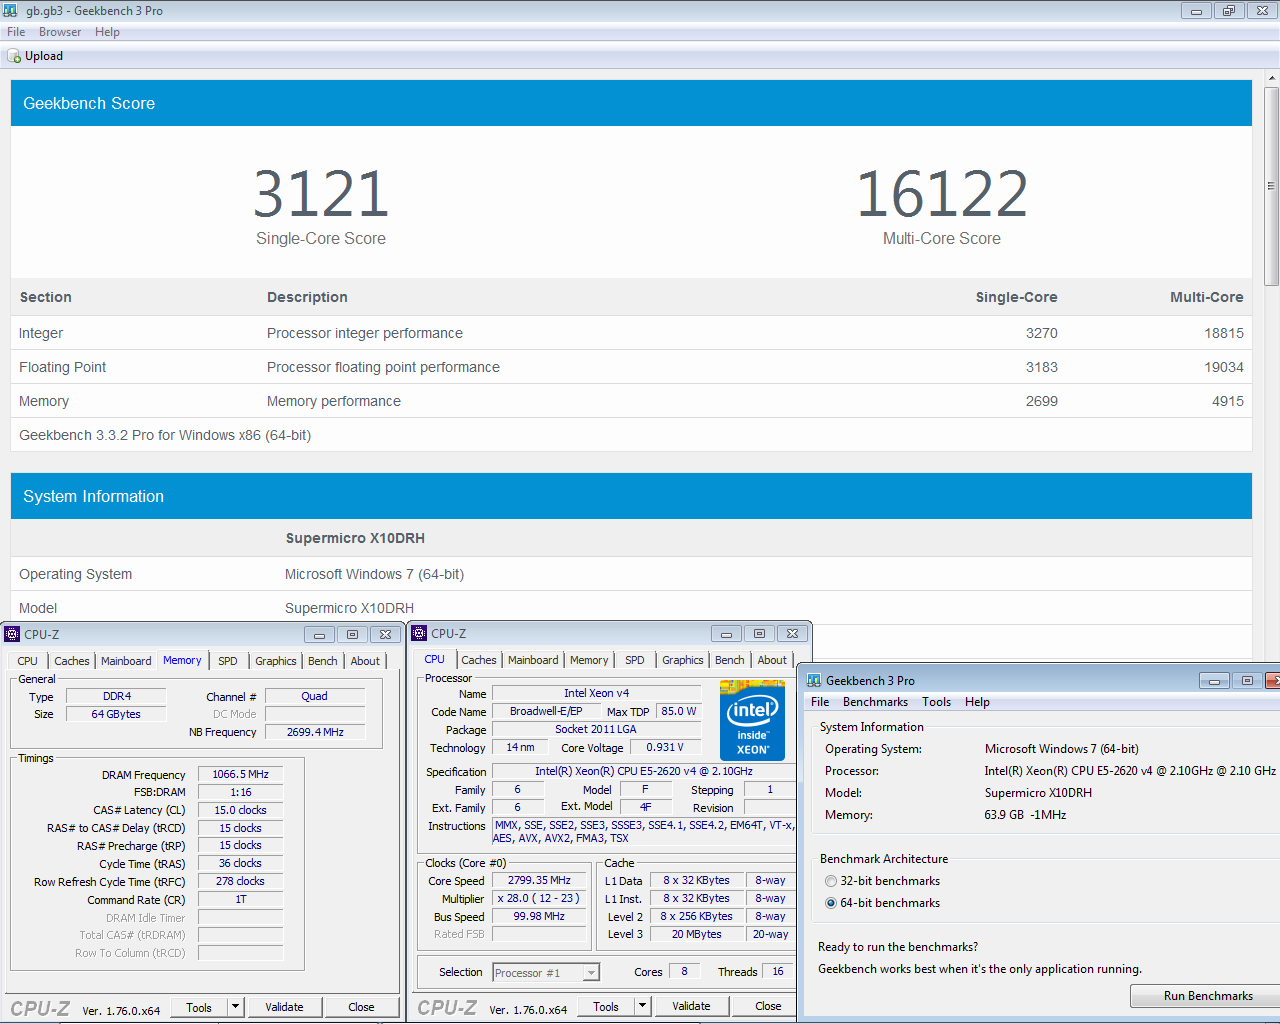Open Caches tab in left CPU-Z window
Screen dimensions: 1280x1024
[x=71, y=661]
